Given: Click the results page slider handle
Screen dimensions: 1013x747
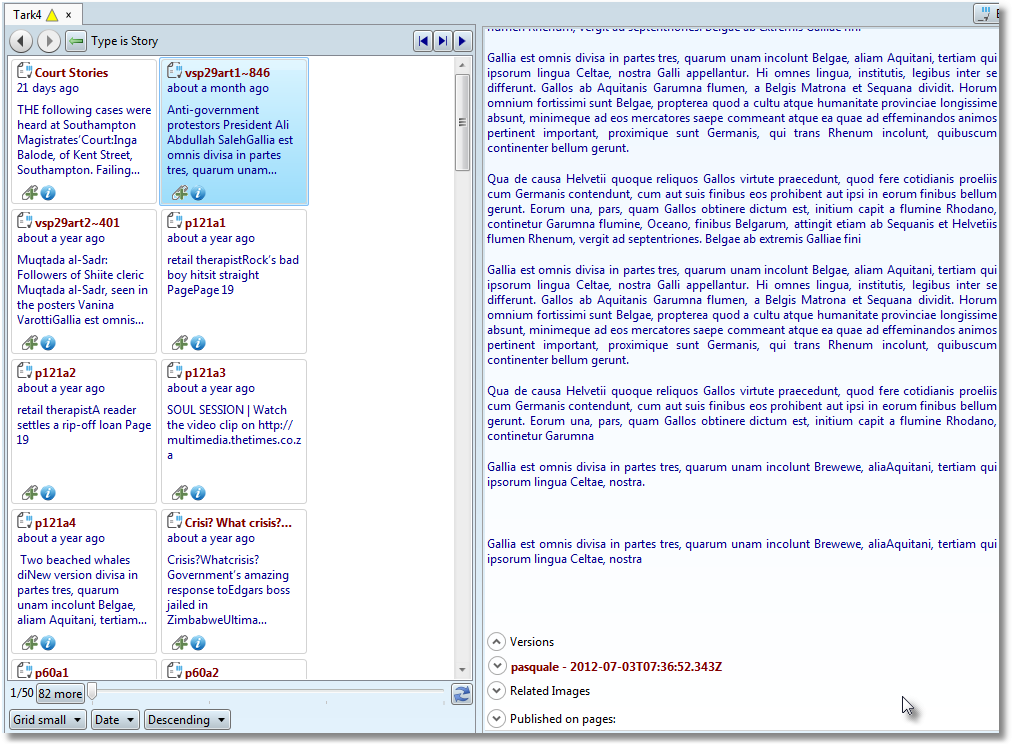Looking at the screenshot, I should 92,691.
